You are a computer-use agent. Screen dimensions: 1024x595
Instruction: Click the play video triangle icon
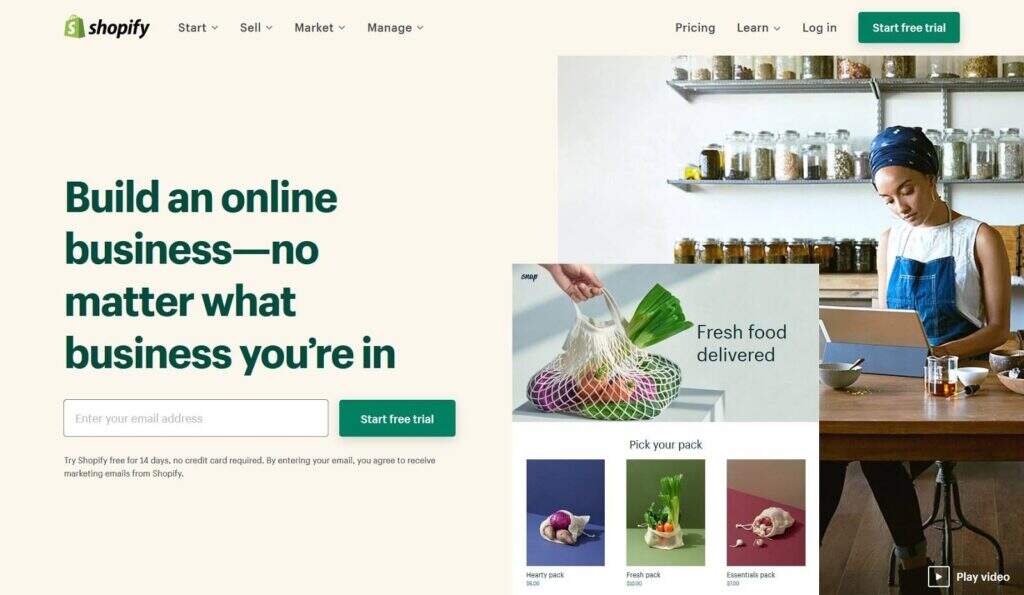938,576
